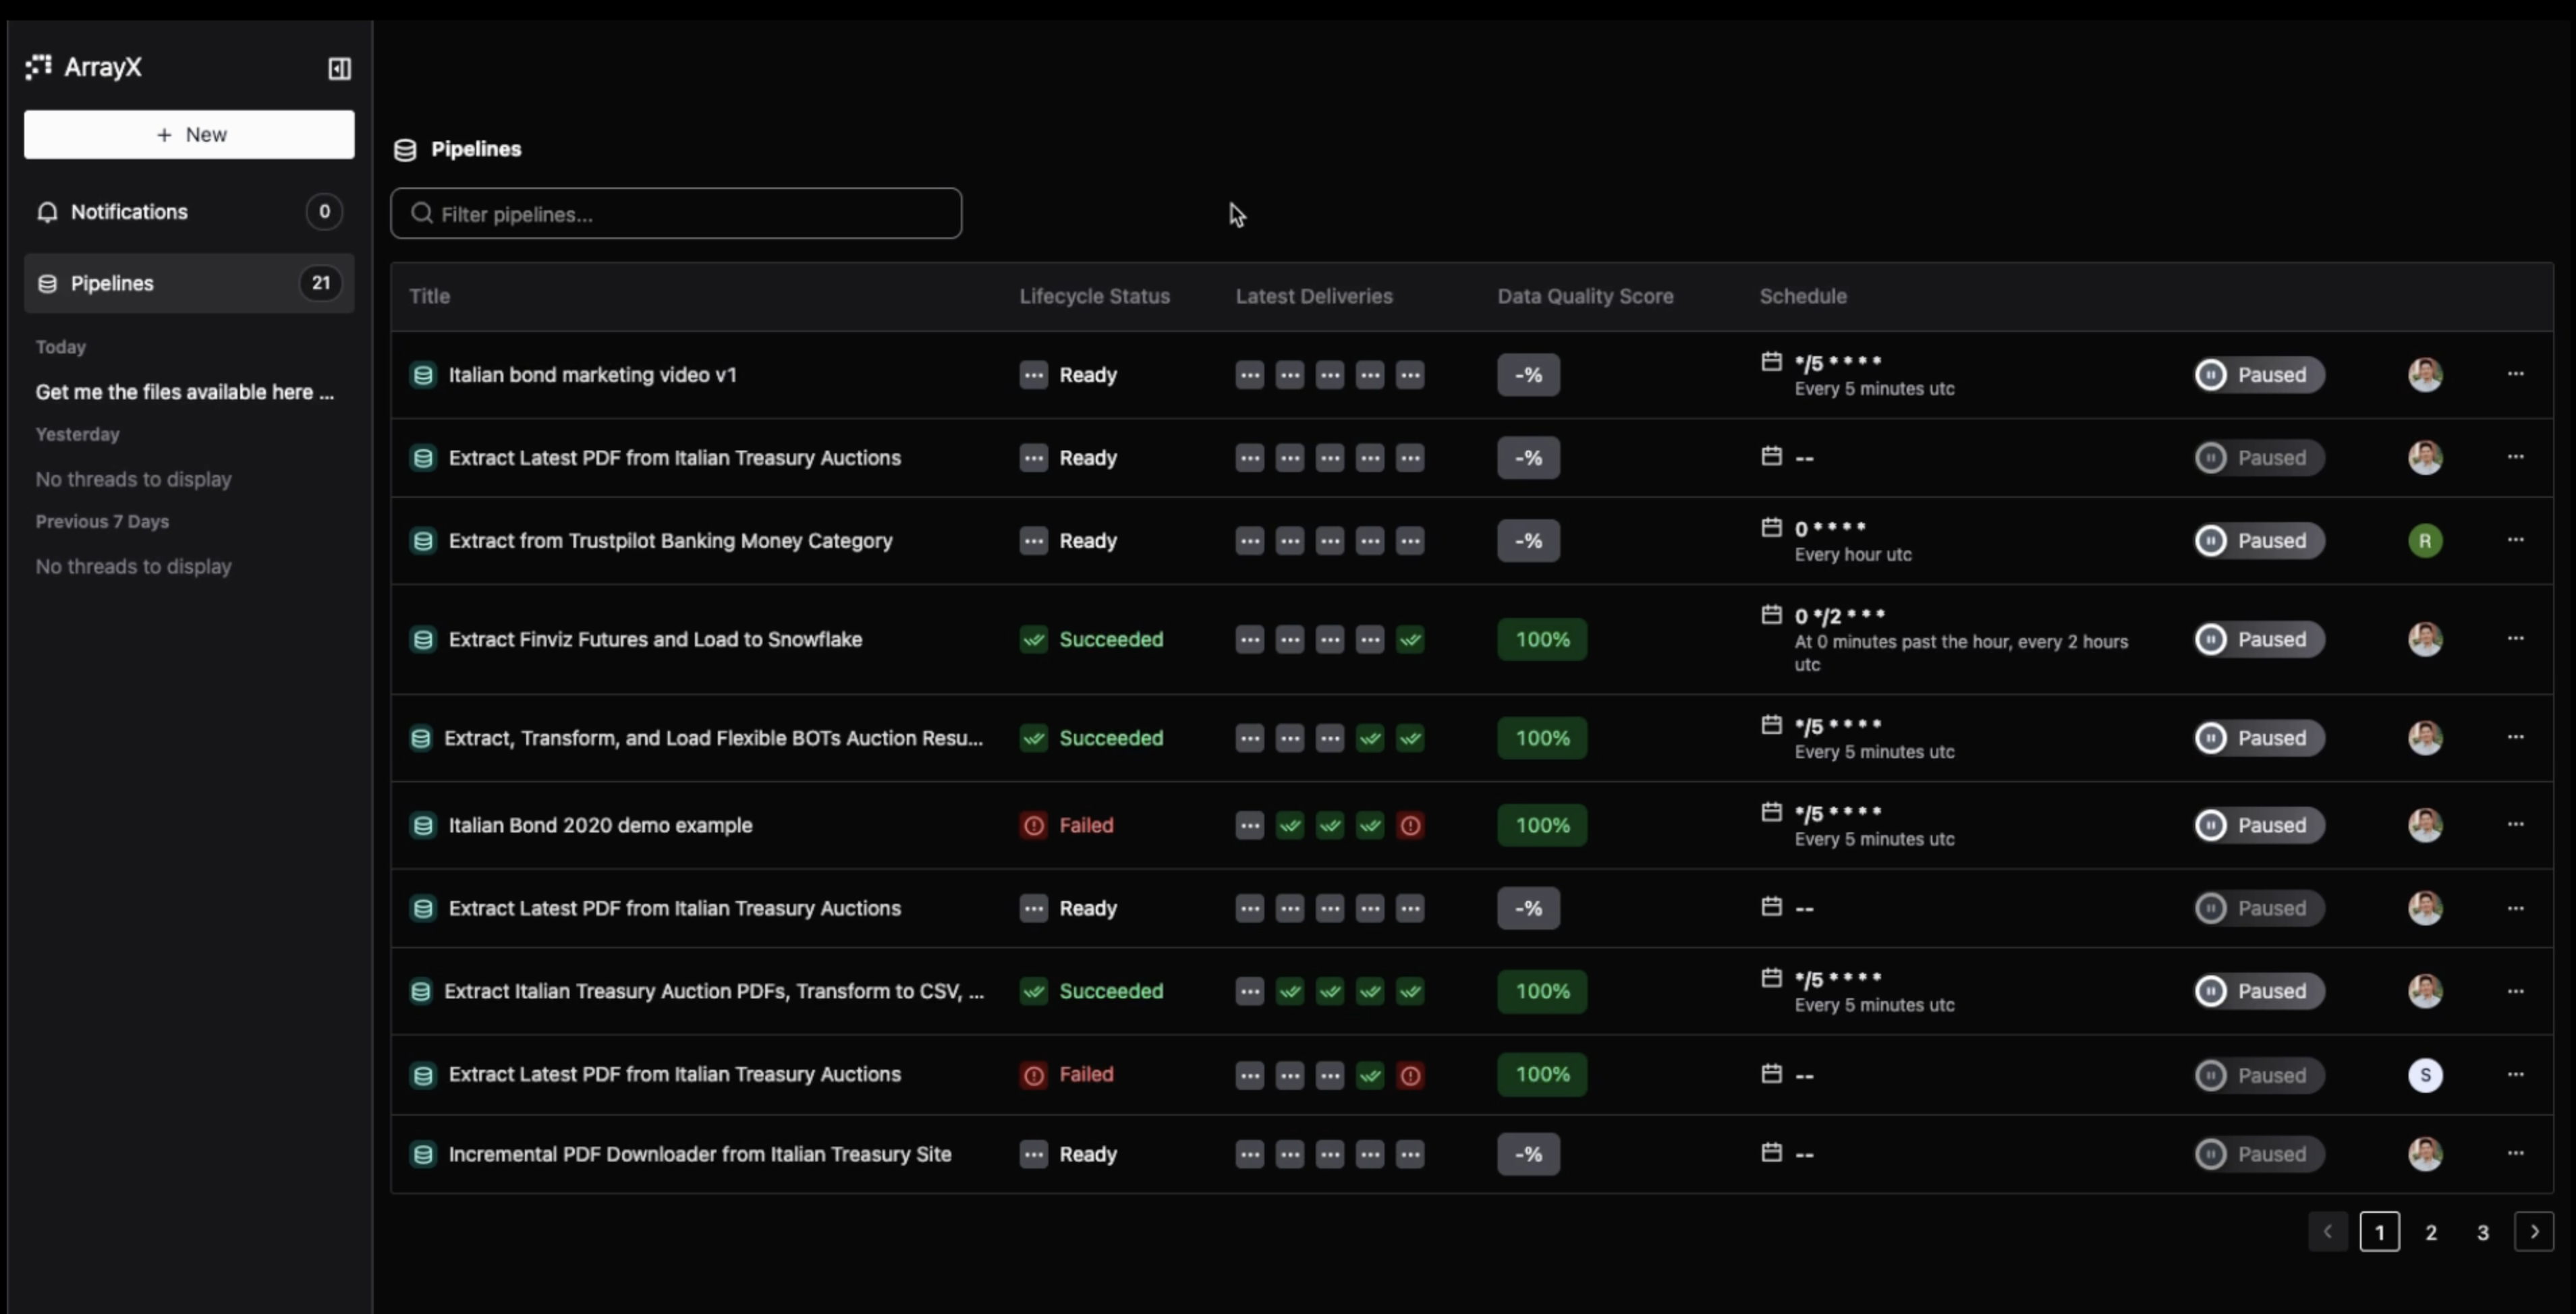
Task: Open more options for Trustpilot Banking pipeline
Action: click(x=2515, y=540)
